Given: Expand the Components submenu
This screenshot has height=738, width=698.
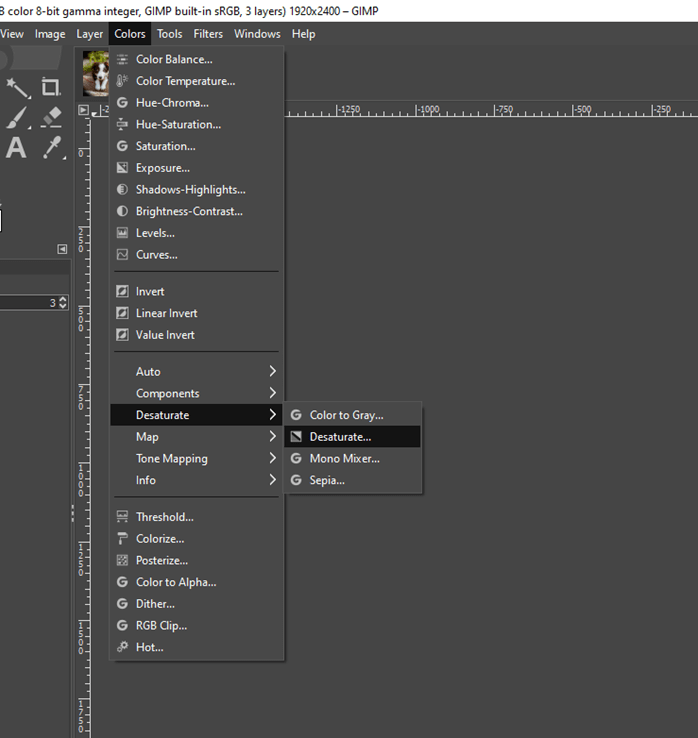Looking at the screenshot, I should 197,393.
